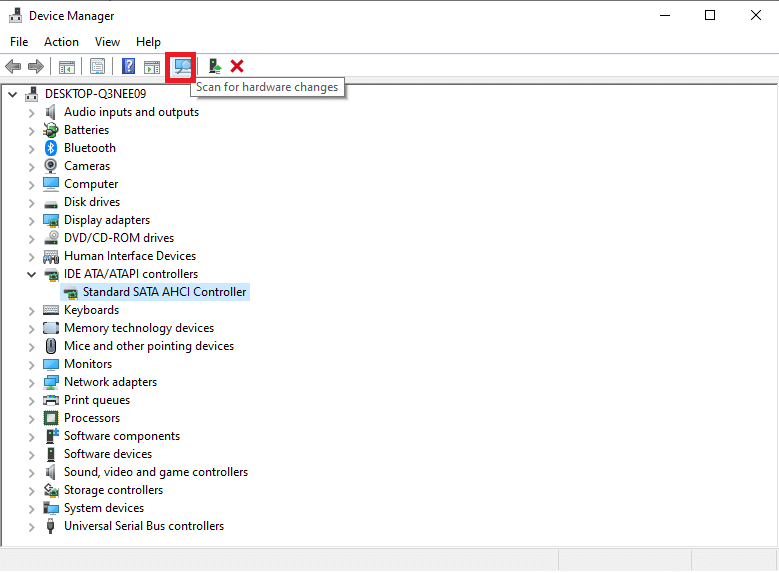
Task: Collapse the DESKTOP-Q3NEE09 root node
Action: click(x=12, y=94)
